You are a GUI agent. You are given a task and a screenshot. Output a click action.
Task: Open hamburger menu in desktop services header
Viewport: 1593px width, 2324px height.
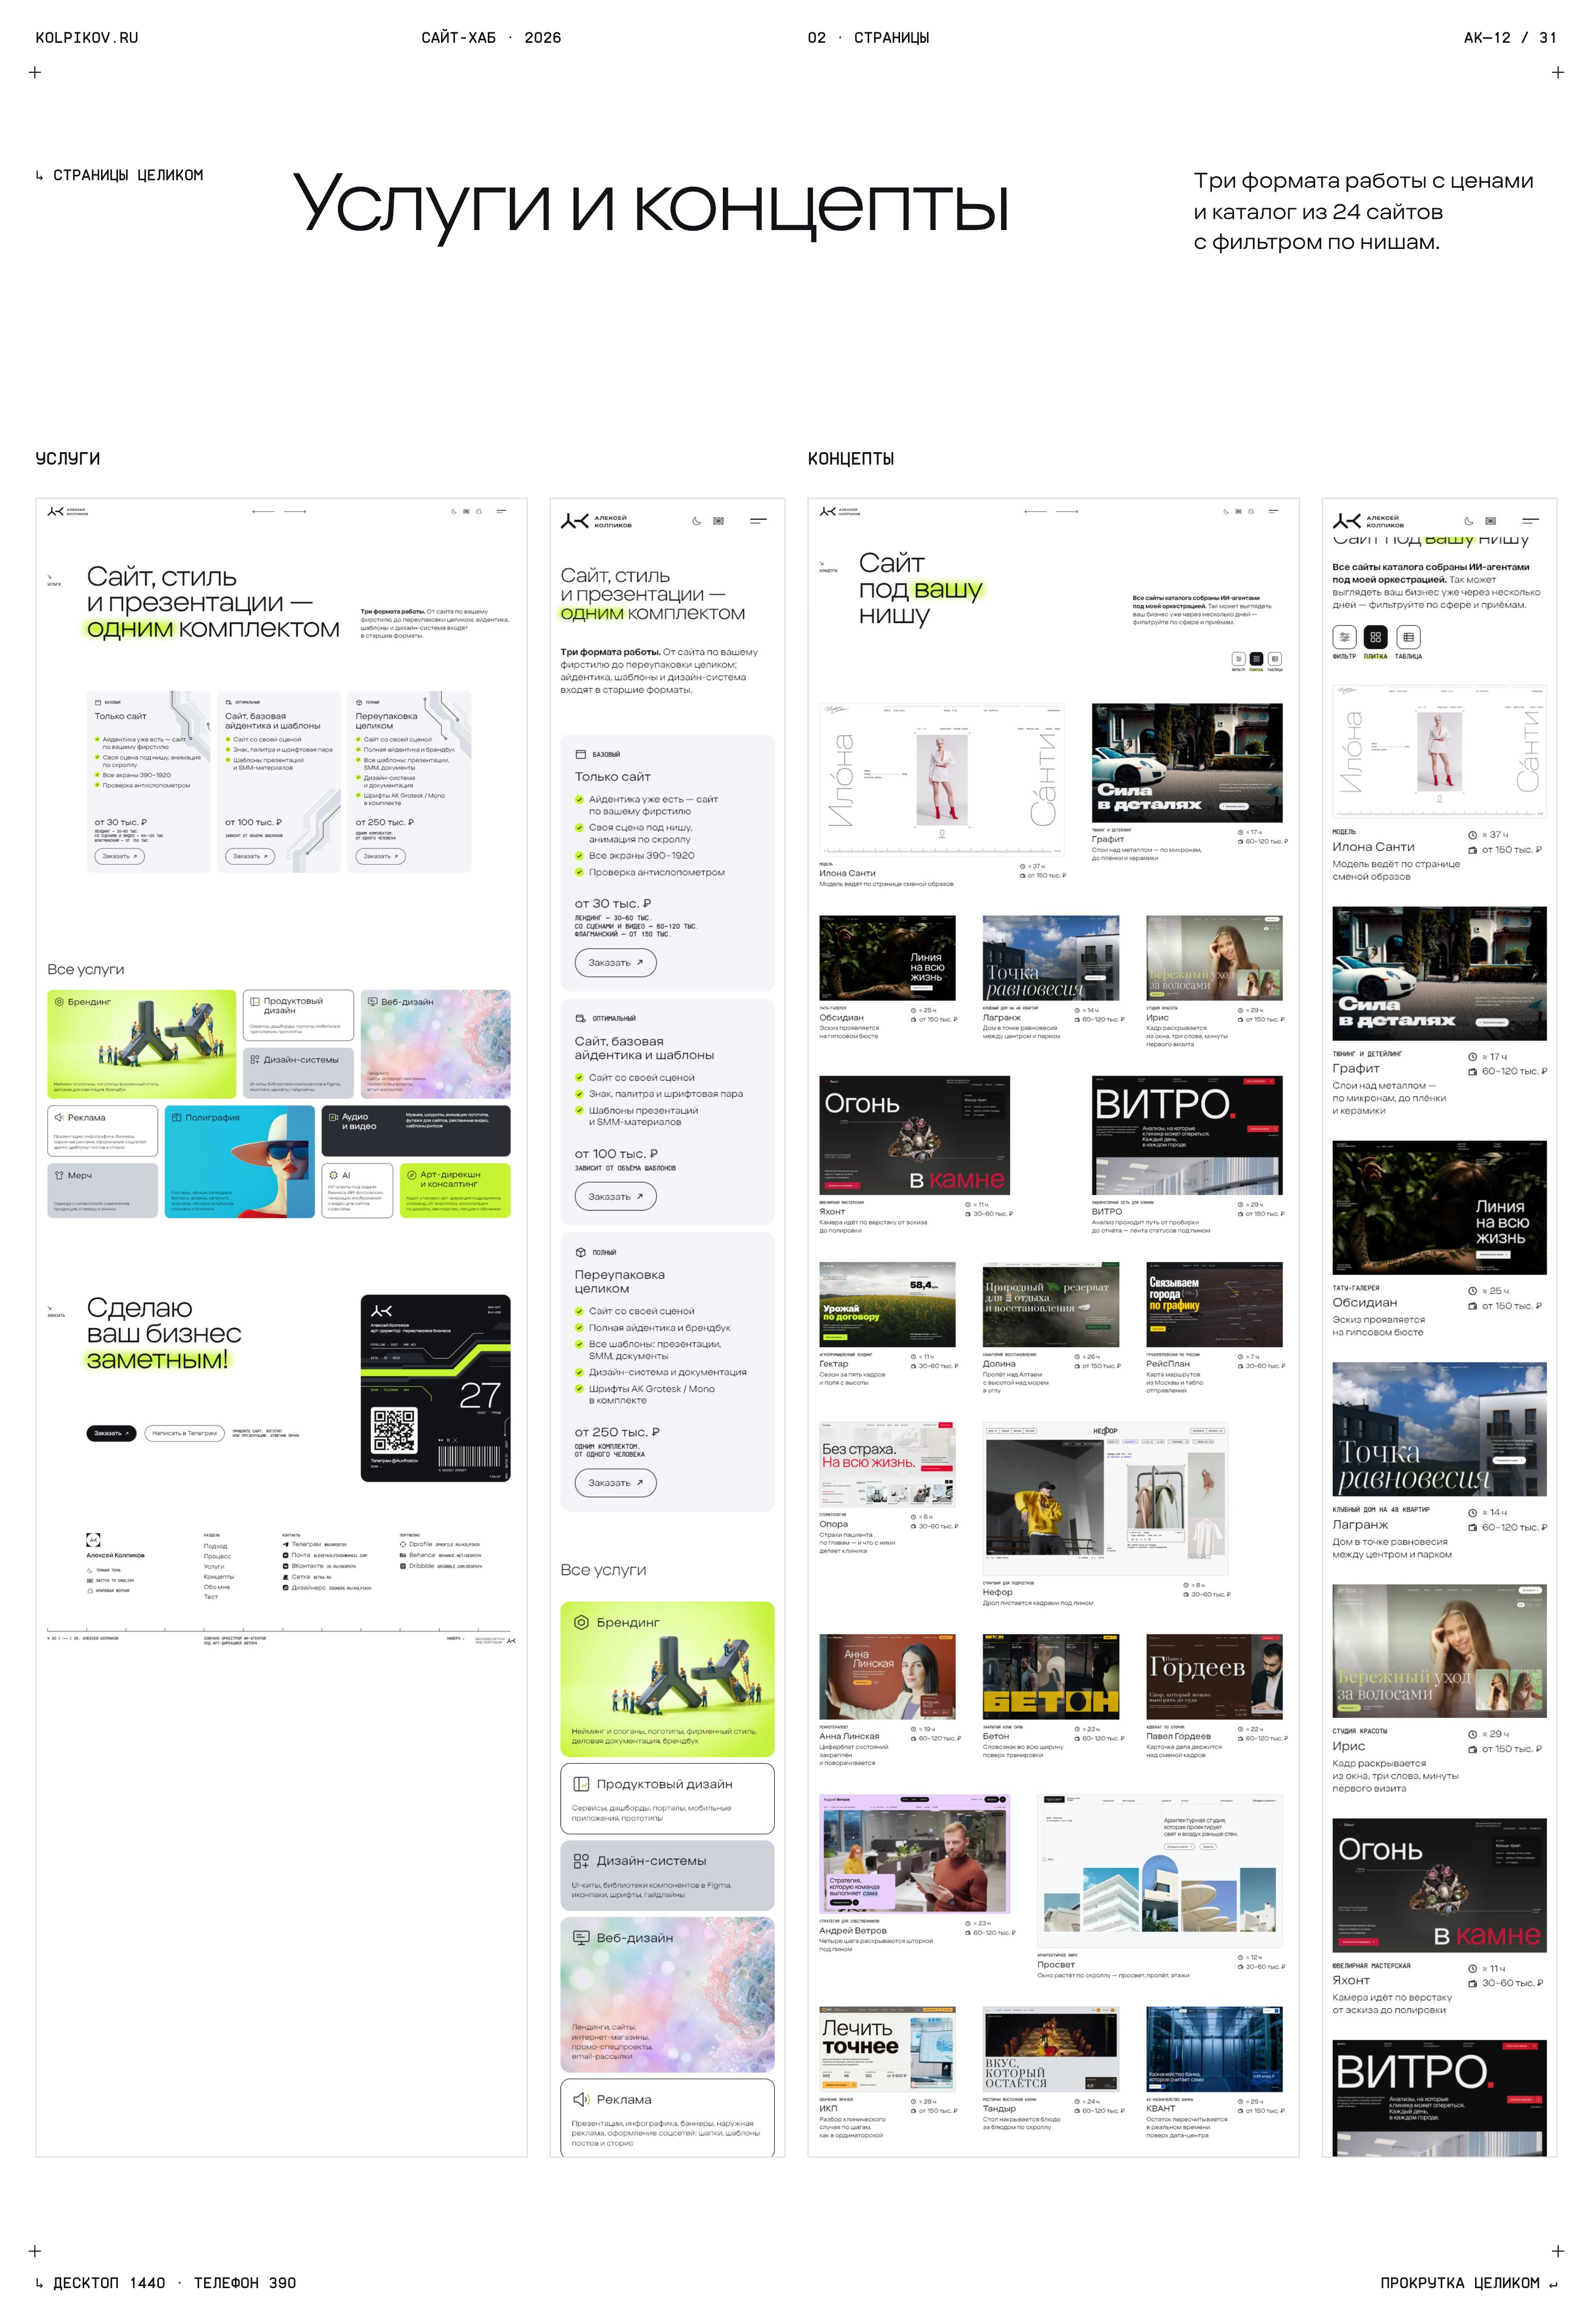coord(501,511)
